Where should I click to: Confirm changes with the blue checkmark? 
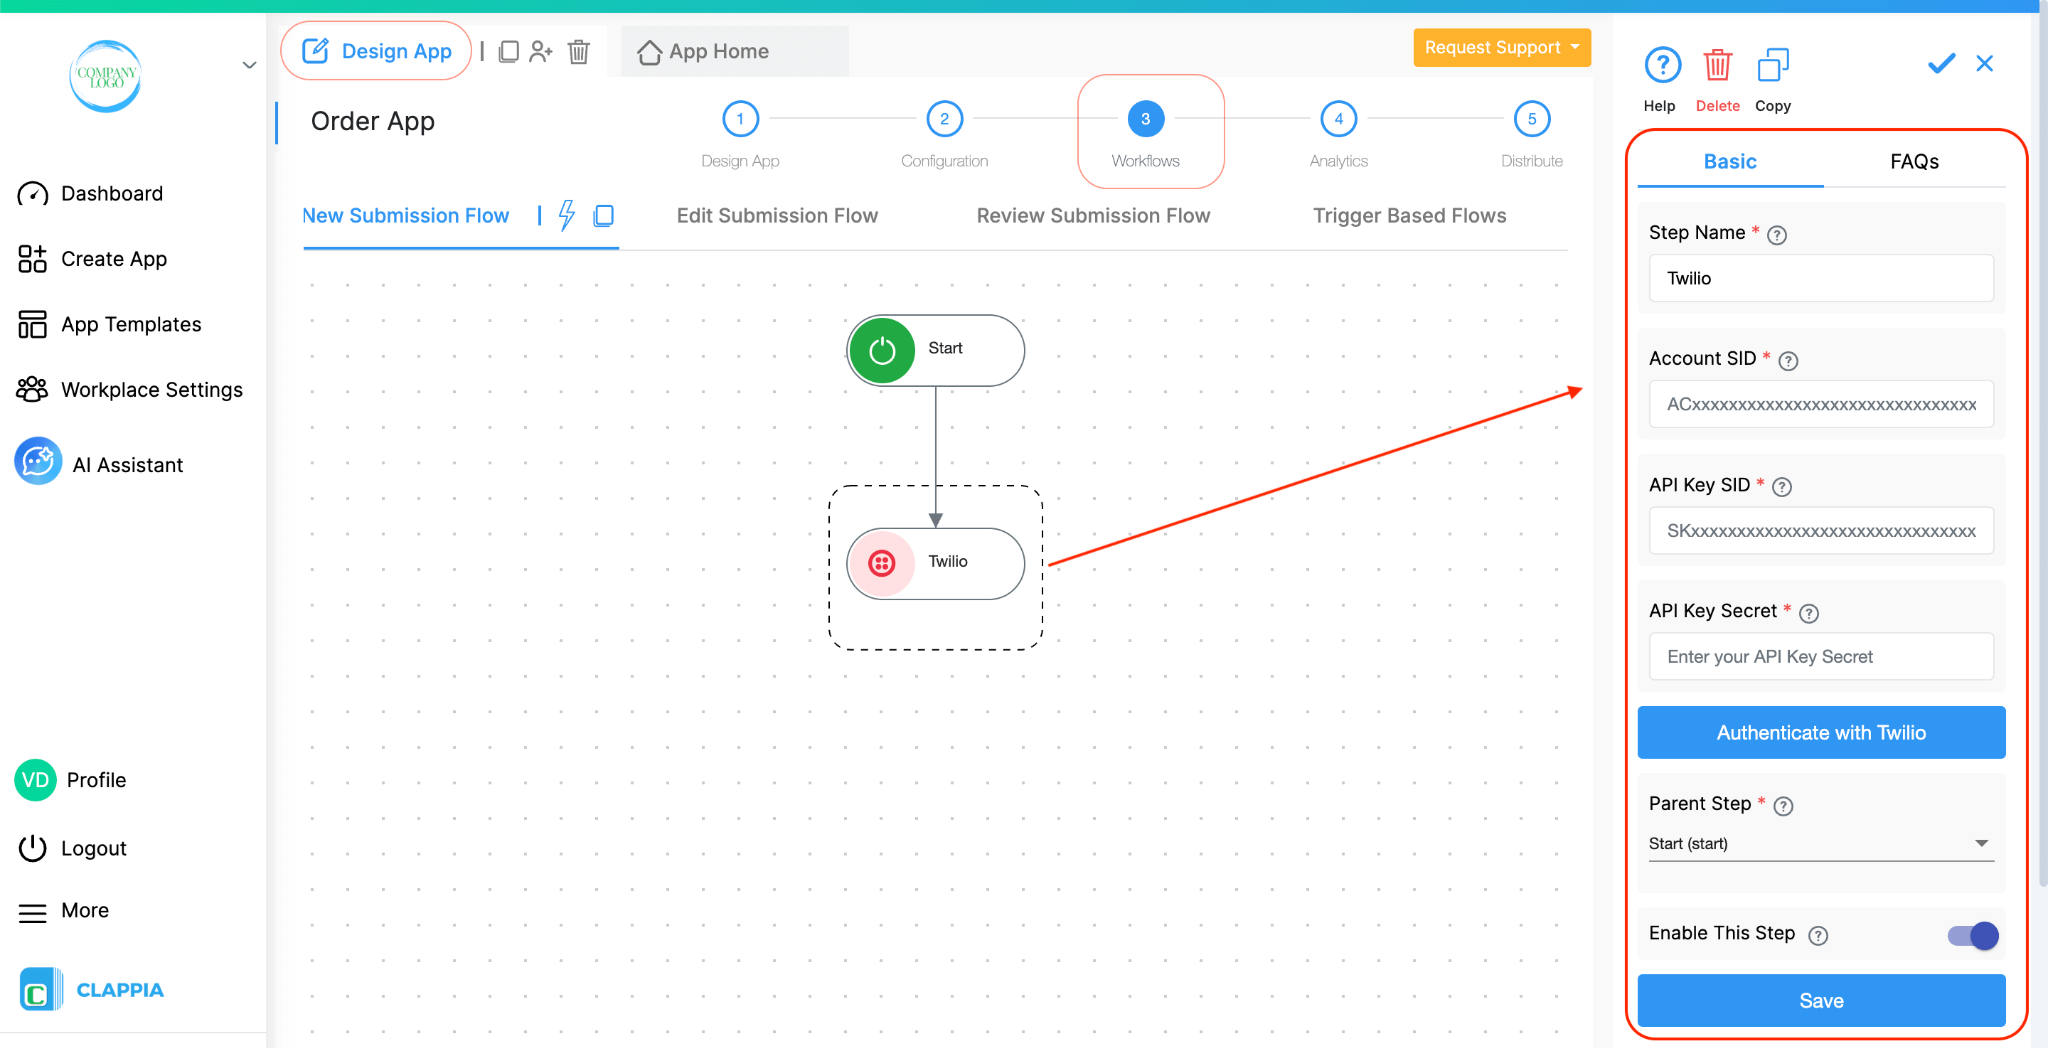(x=1941, y=64)
